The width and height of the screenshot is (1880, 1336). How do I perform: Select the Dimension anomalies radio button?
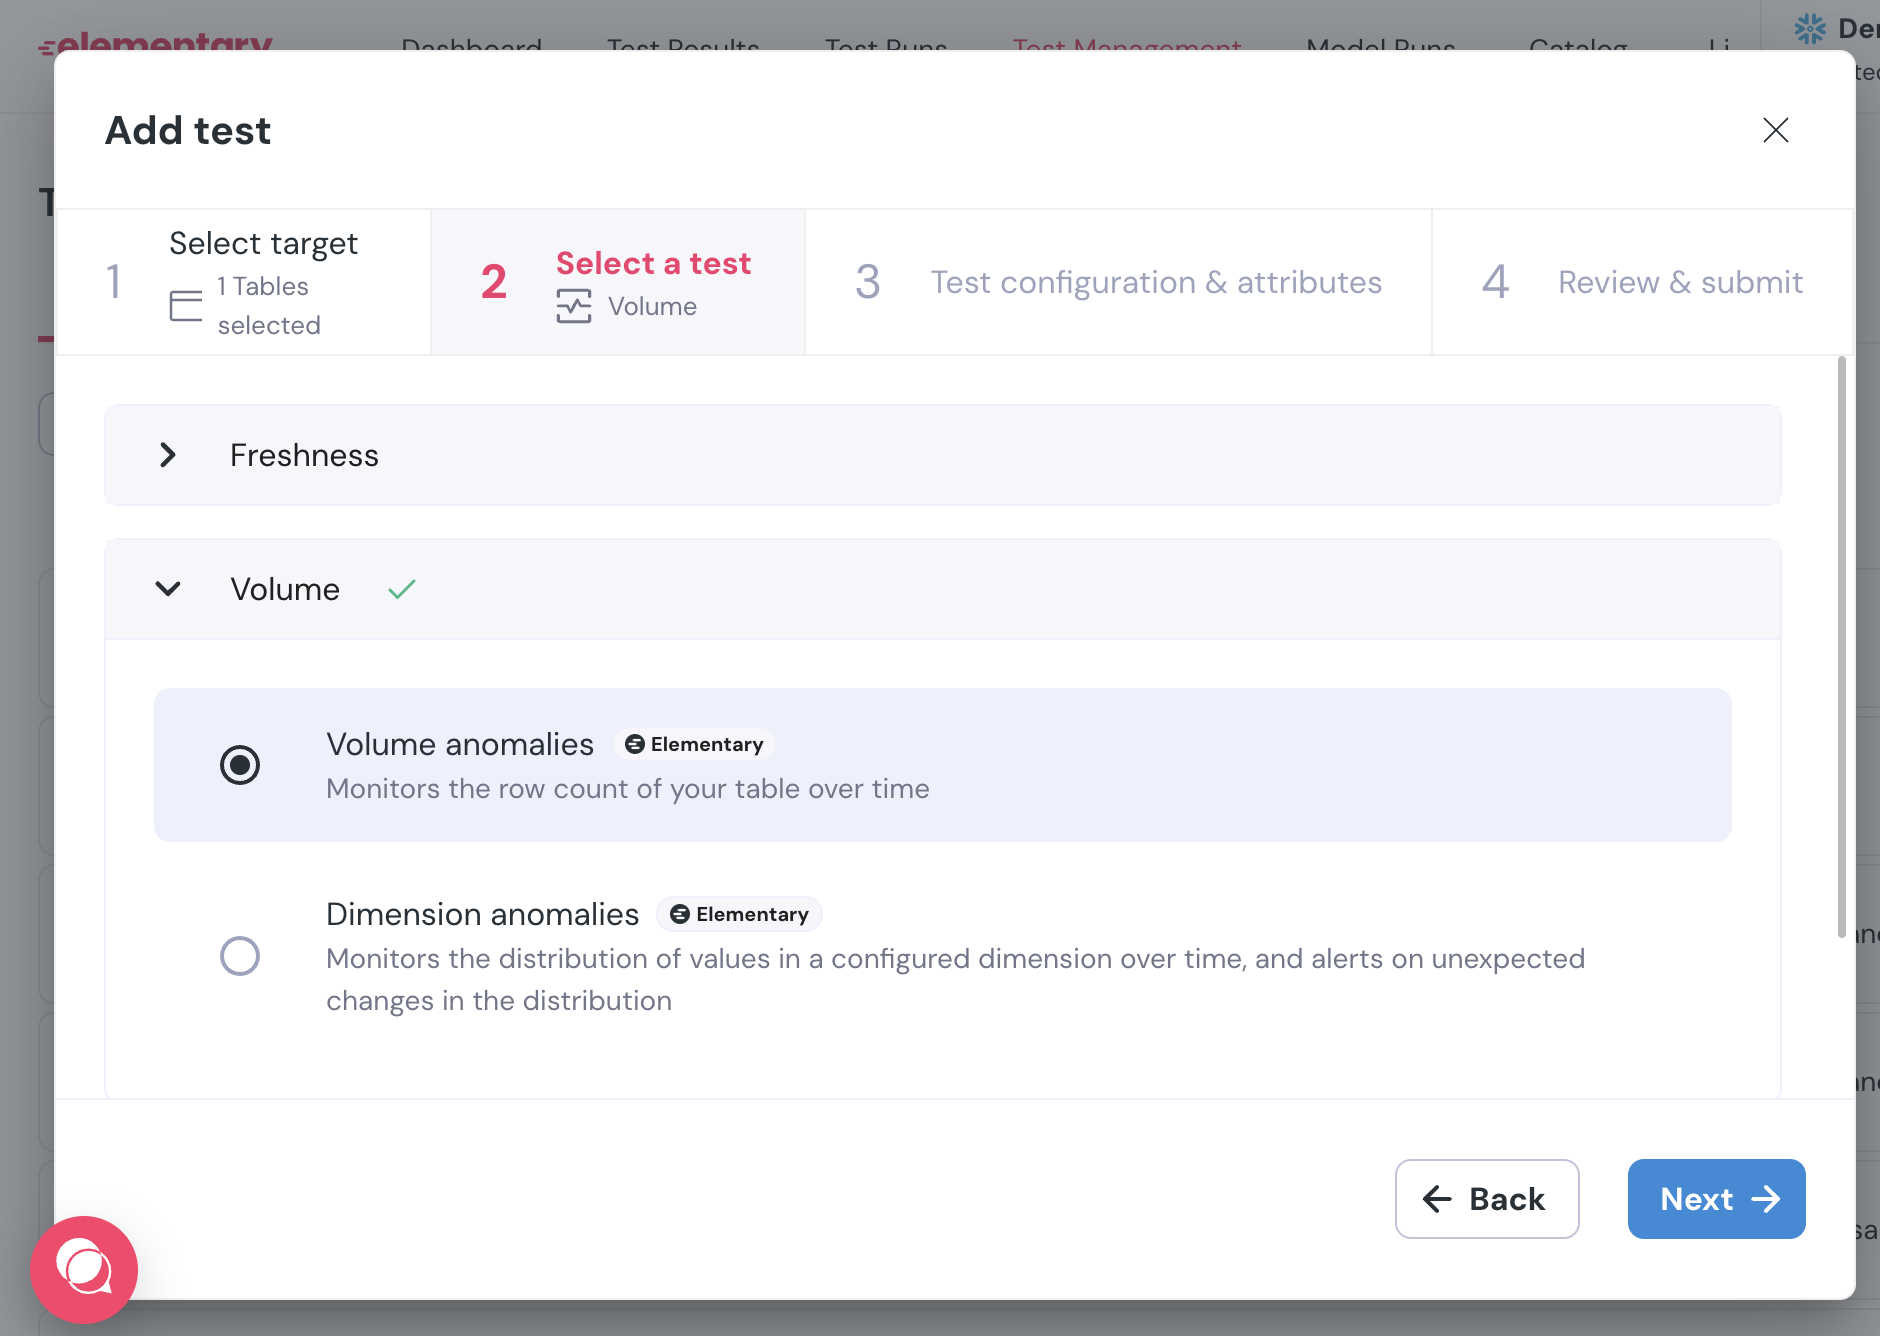[x=240, y=956]
